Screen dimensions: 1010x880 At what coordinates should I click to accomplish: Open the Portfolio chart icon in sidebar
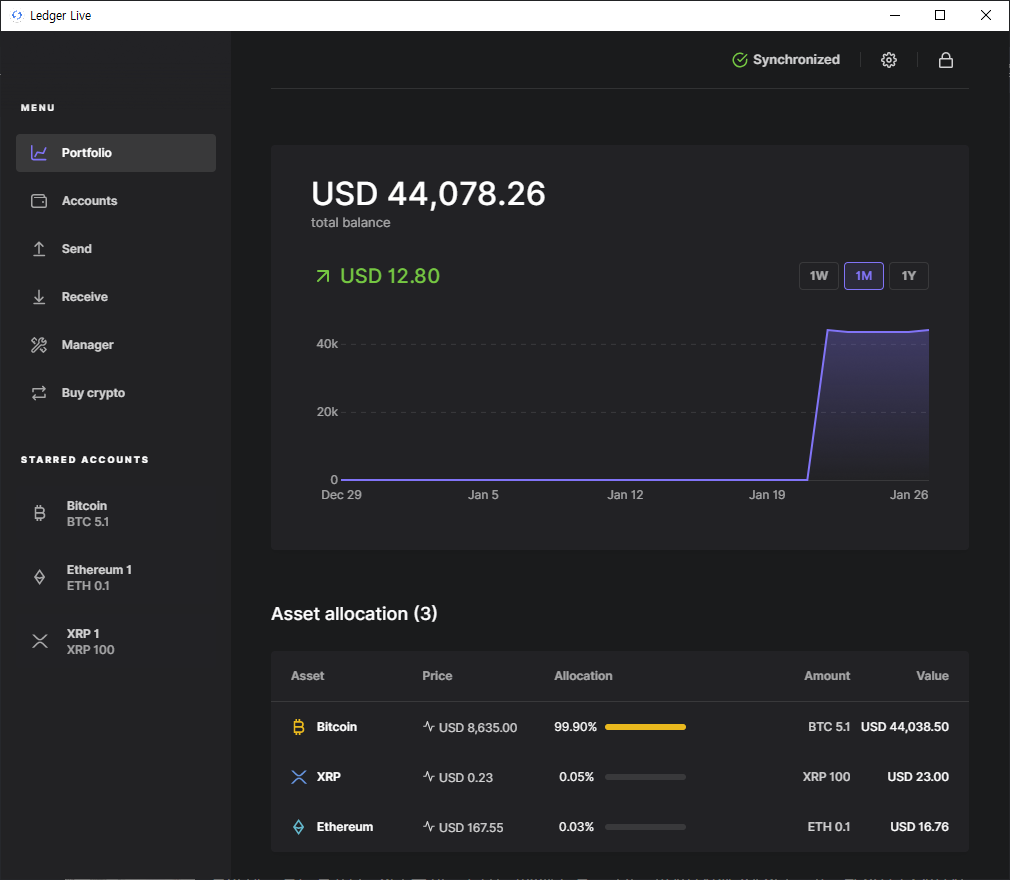tap(39, 153)
